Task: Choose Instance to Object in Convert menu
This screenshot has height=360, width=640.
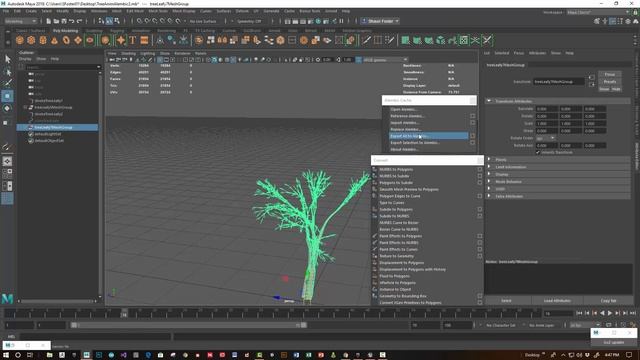Action: [395, 289]
